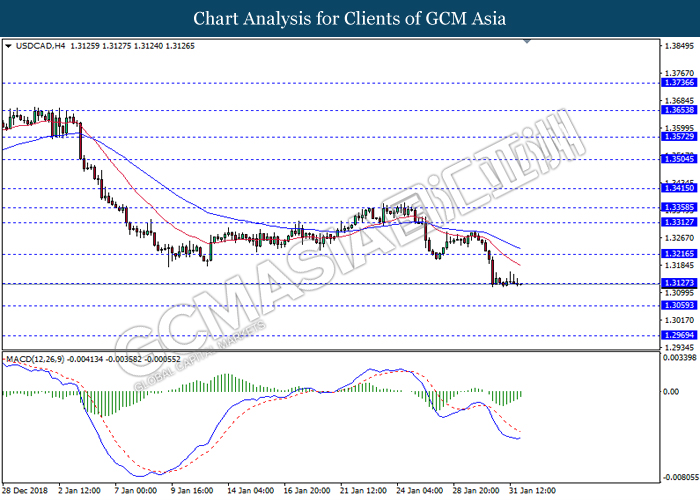Click the 28 Dec 2018 date label
Image resolution: width=700 pixels, height=500 pixels.
pyautogui.click(x=25, y=491)
